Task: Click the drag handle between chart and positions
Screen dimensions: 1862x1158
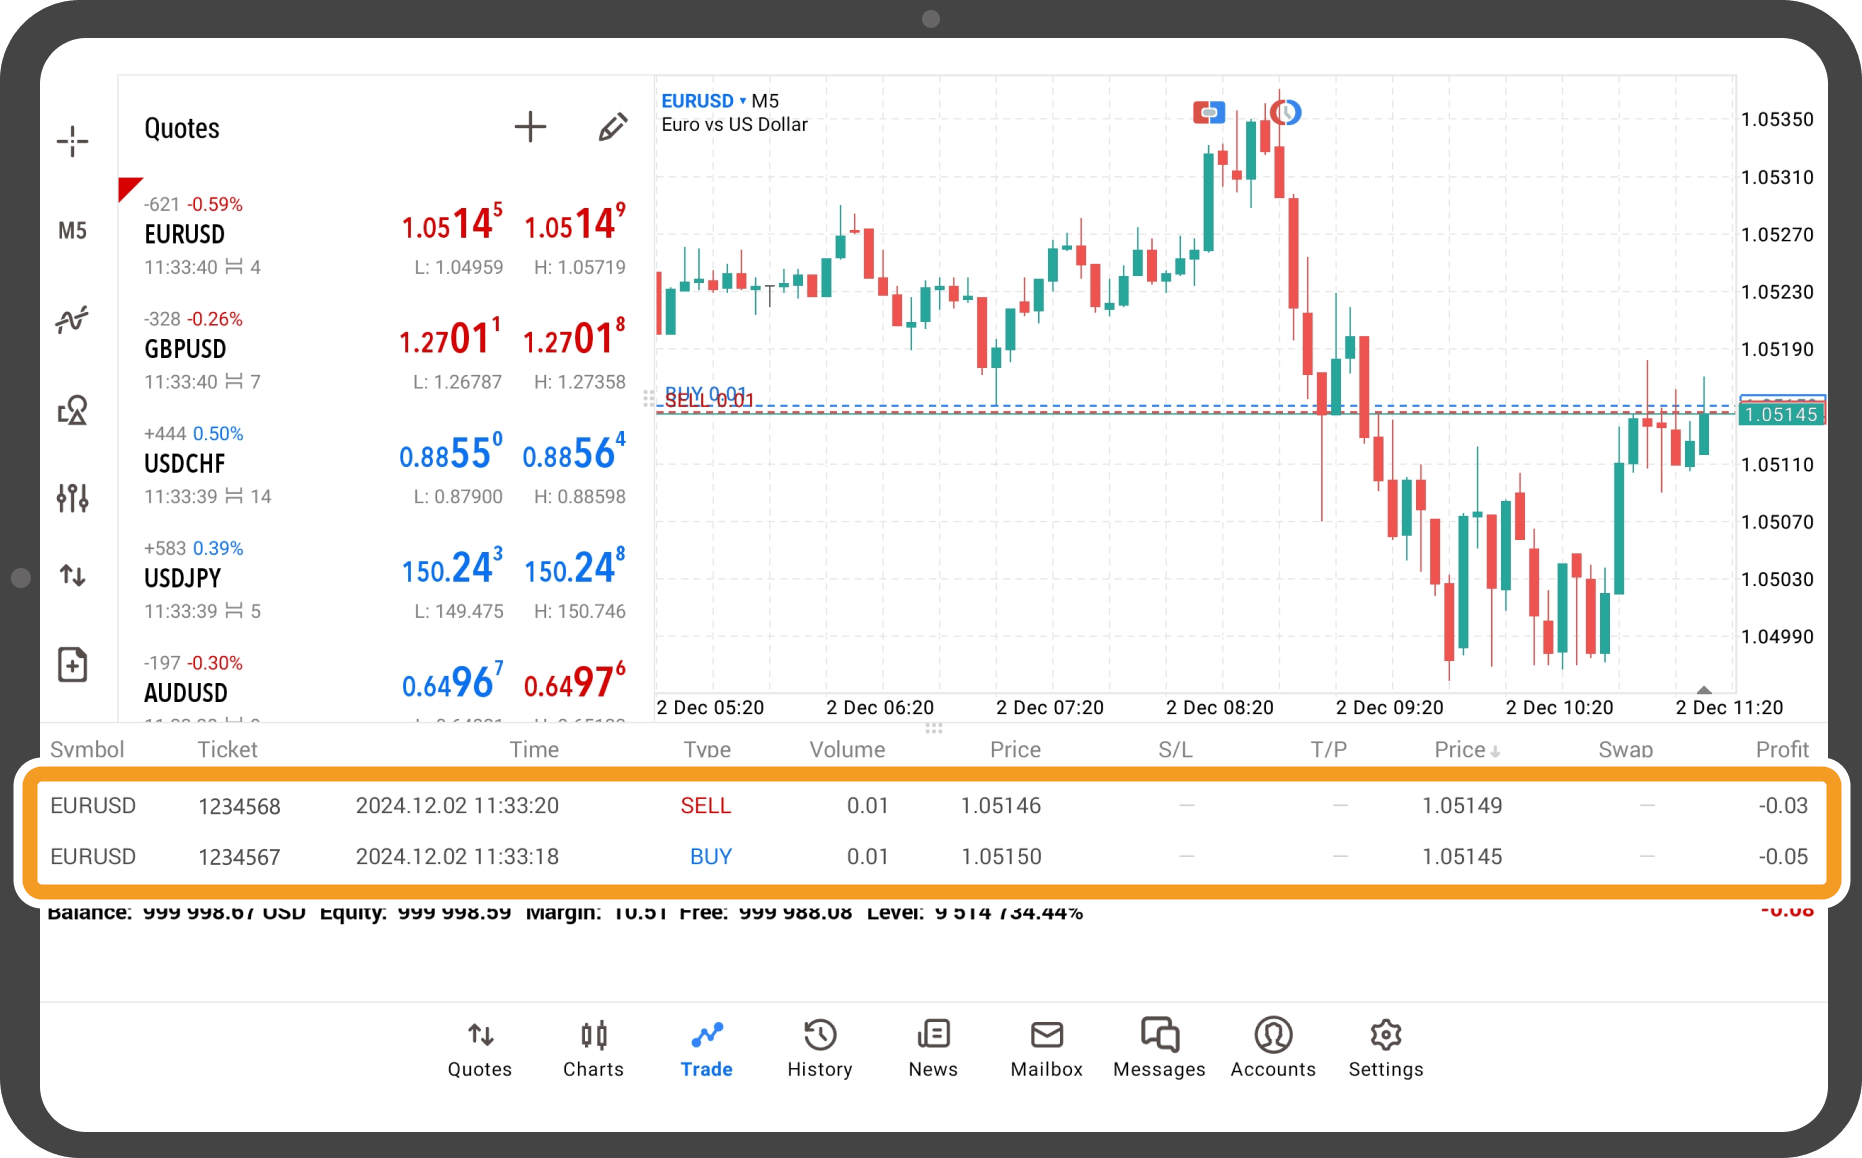Action: coord(934,728)
